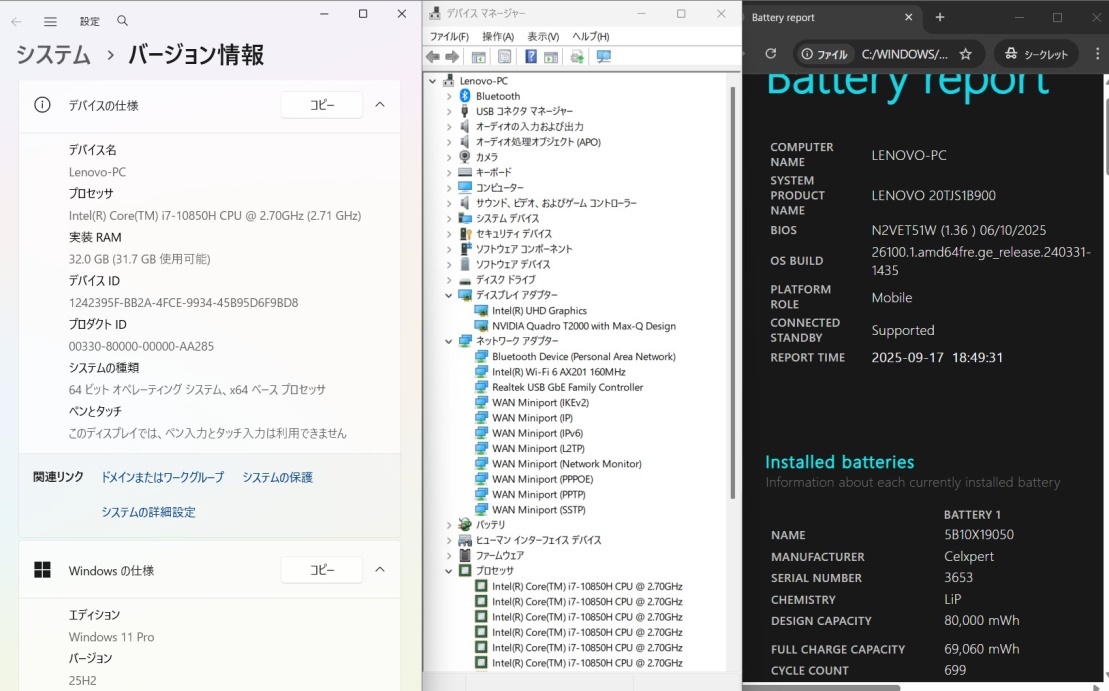This screenshot has height=691, width=1109.
Task: Expand the Bluetooth device category
Action: point(449,96)
